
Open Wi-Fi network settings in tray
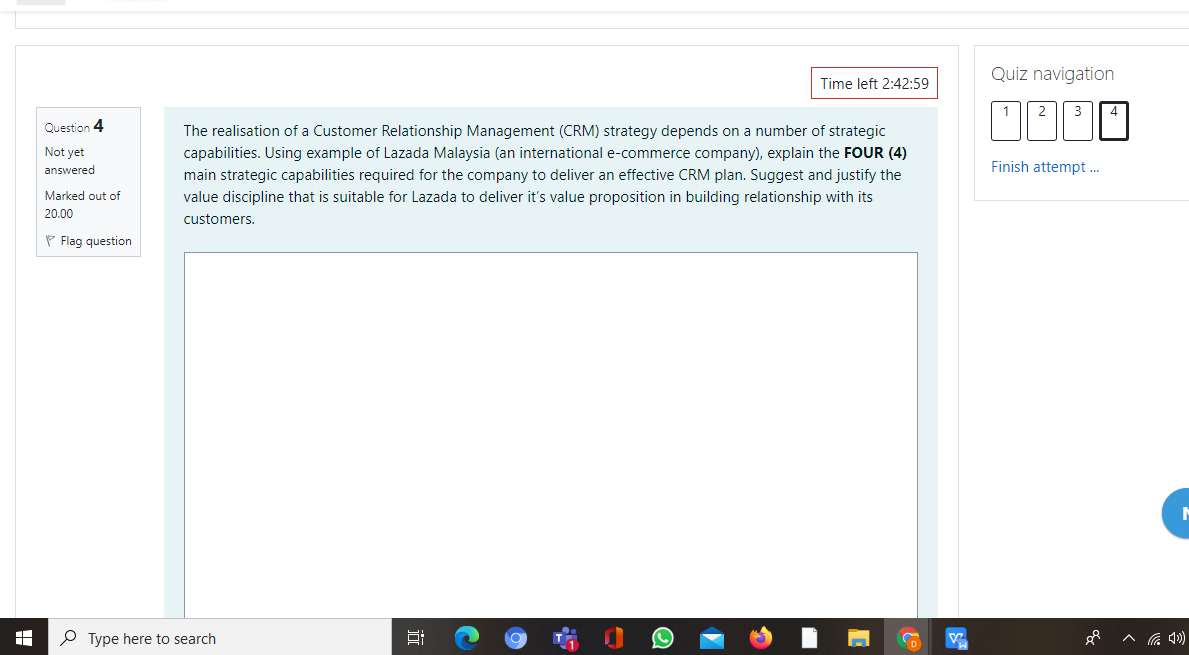pyautogui.click(x=1154, y=638)
